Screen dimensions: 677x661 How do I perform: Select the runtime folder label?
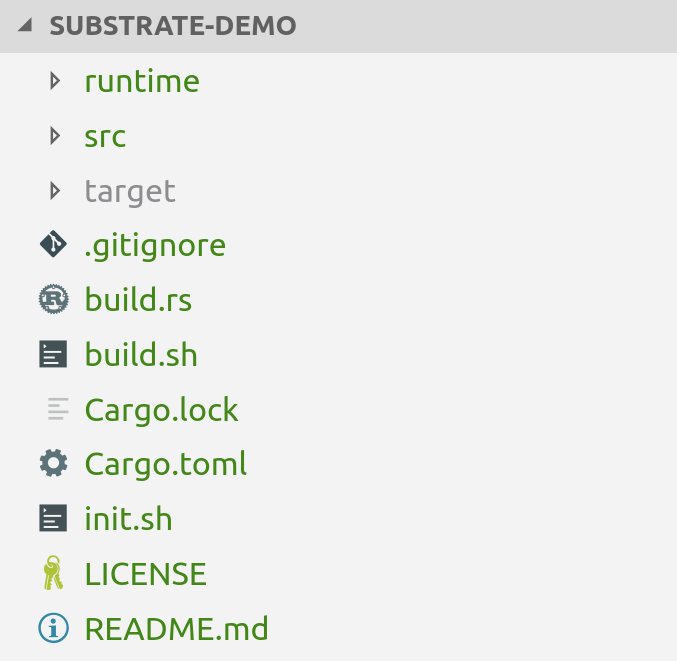point(142,81)
